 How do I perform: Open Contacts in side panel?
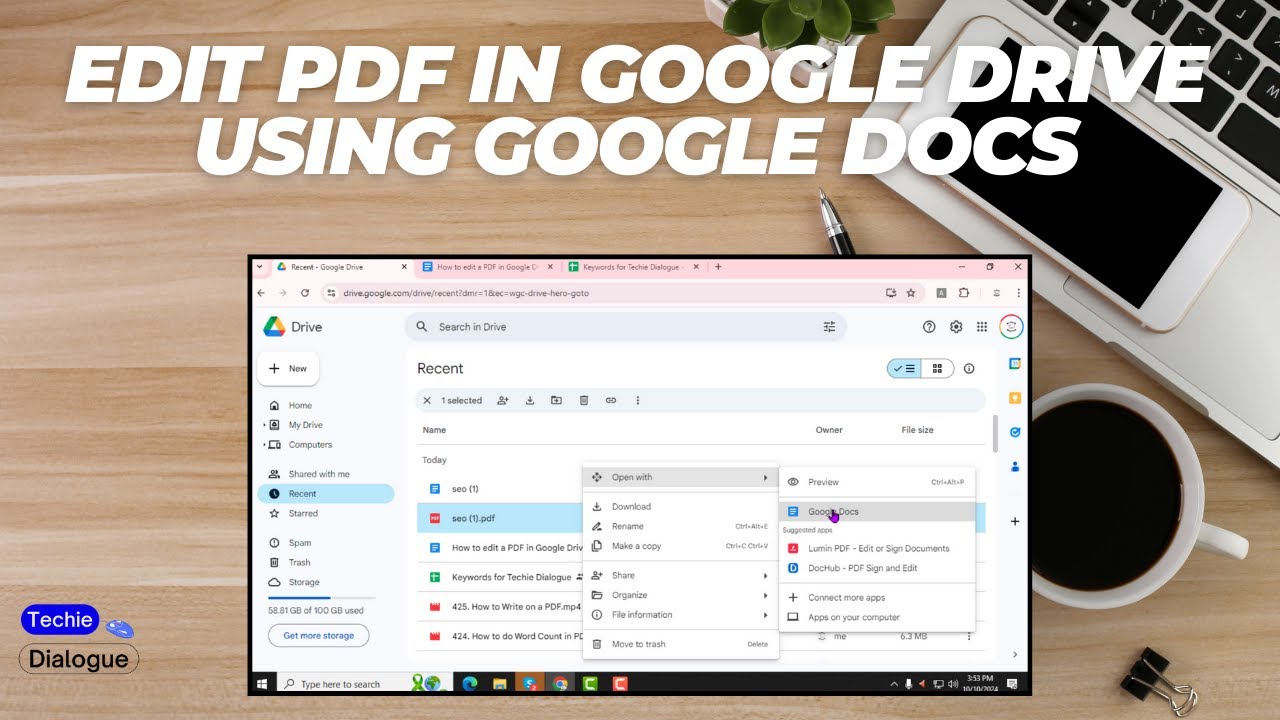(x=1015, y=466)
